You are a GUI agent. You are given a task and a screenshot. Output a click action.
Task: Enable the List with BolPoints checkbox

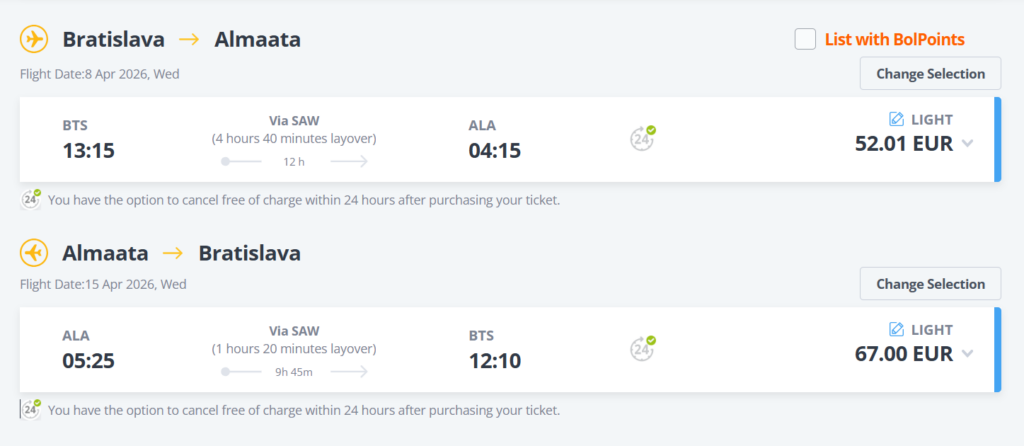pyautogui.click(x=805, y=39)
